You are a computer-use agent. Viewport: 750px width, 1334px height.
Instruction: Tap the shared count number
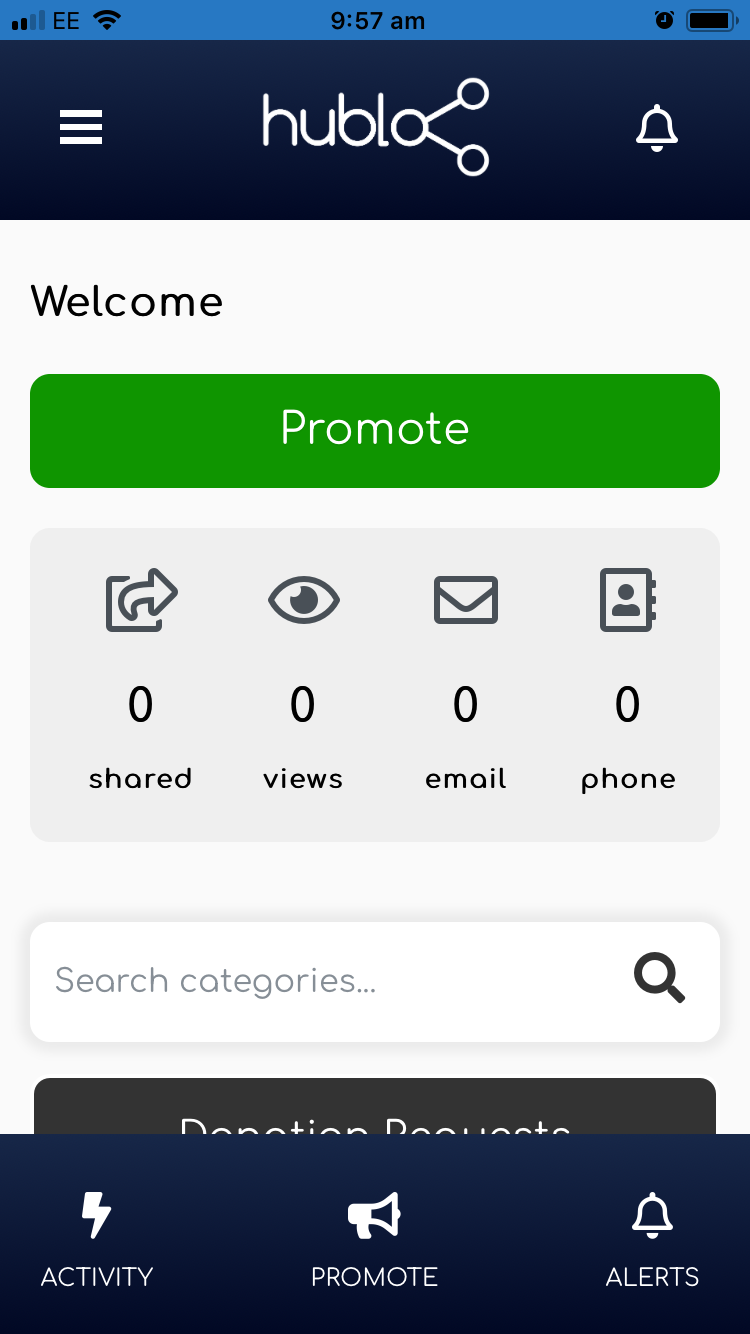click(141, 705)
